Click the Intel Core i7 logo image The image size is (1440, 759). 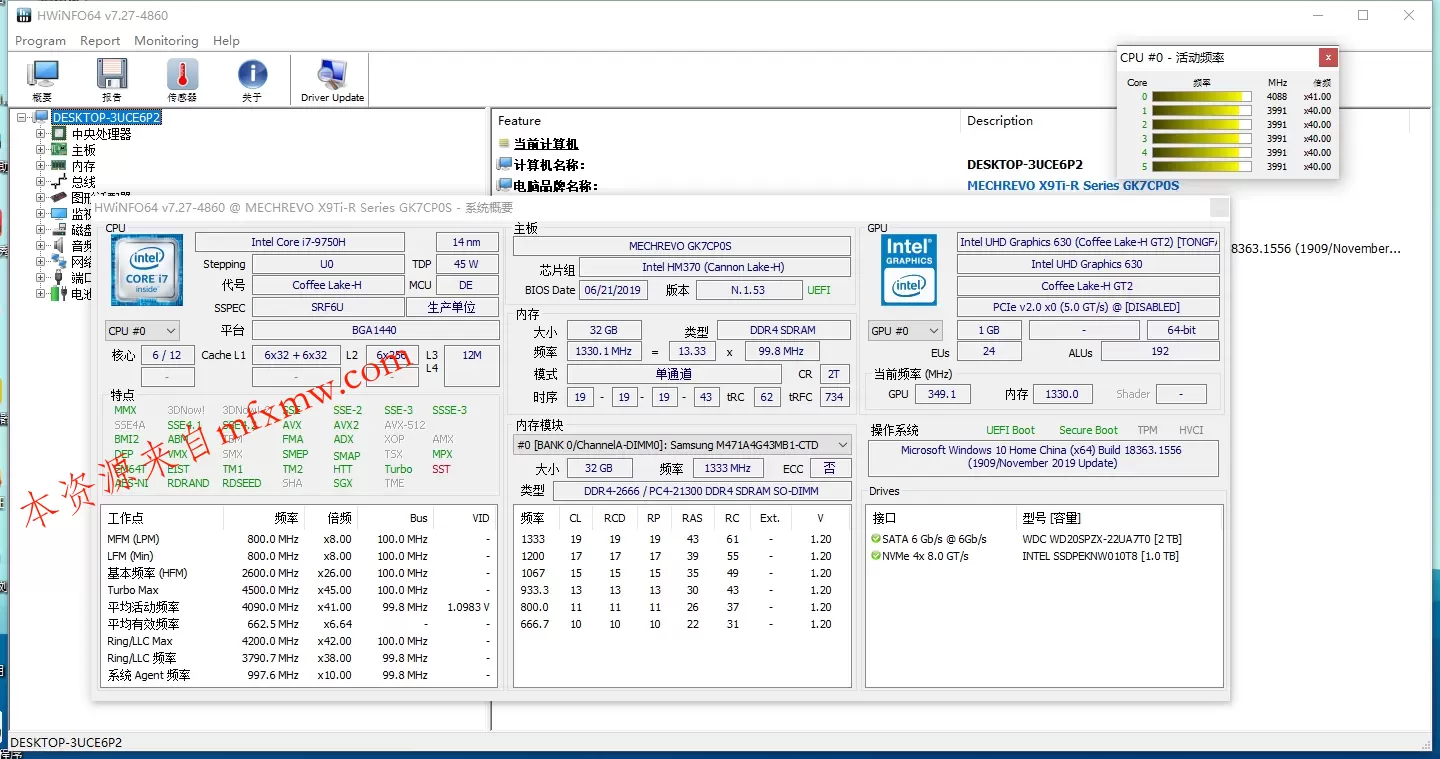point(147,270)
